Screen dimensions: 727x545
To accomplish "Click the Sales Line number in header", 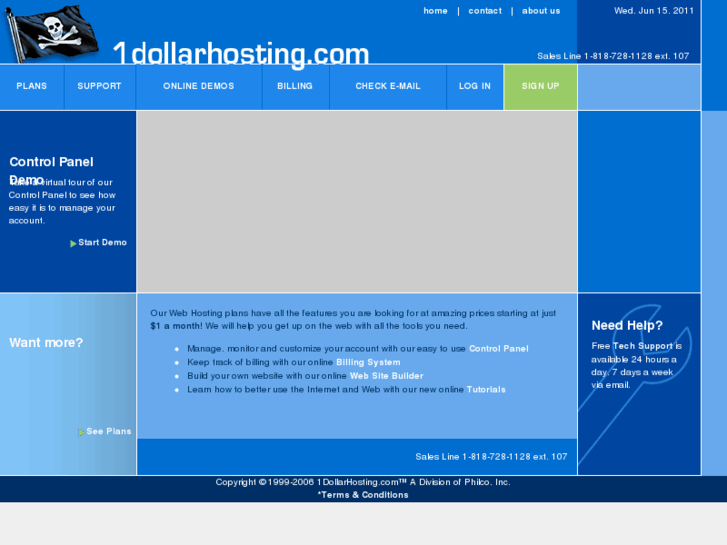I will pos(613,56).
